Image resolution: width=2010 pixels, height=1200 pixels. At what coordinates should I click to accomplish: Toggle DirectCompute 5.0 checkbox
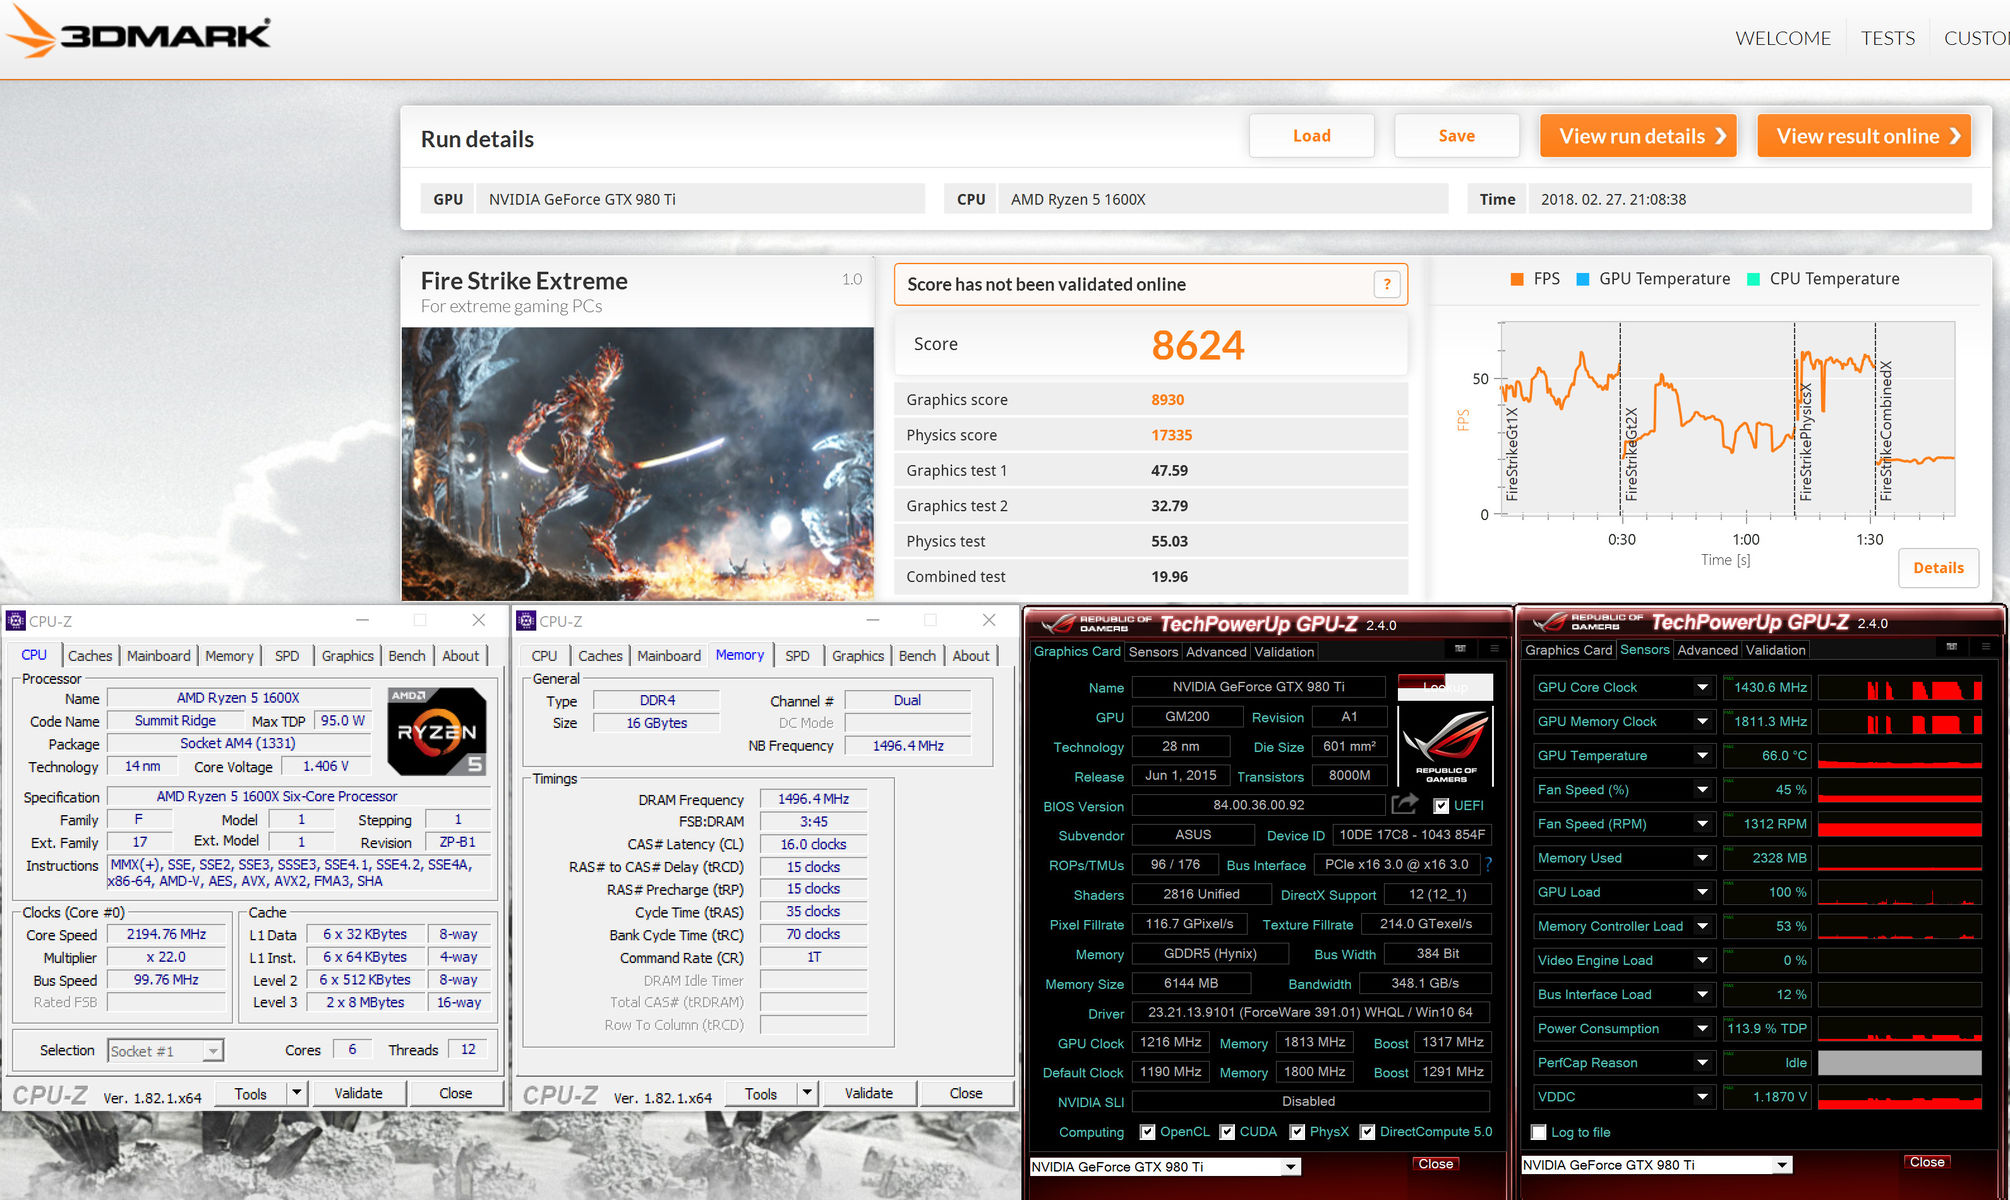pos(1367,1132)
